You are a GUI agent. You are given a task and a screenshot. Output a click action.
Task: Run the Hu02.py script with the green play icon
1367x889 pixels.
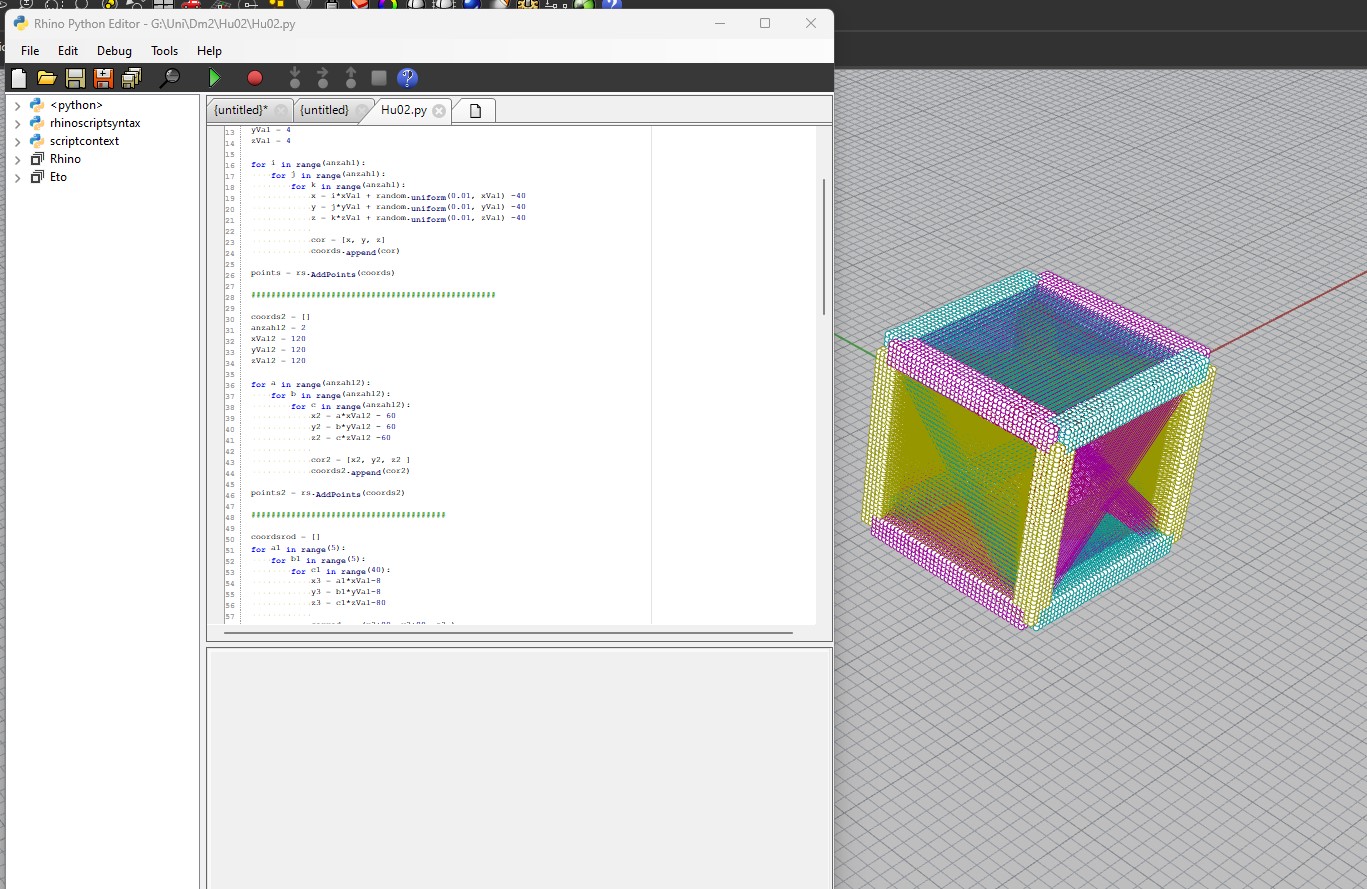coord(213,77)
